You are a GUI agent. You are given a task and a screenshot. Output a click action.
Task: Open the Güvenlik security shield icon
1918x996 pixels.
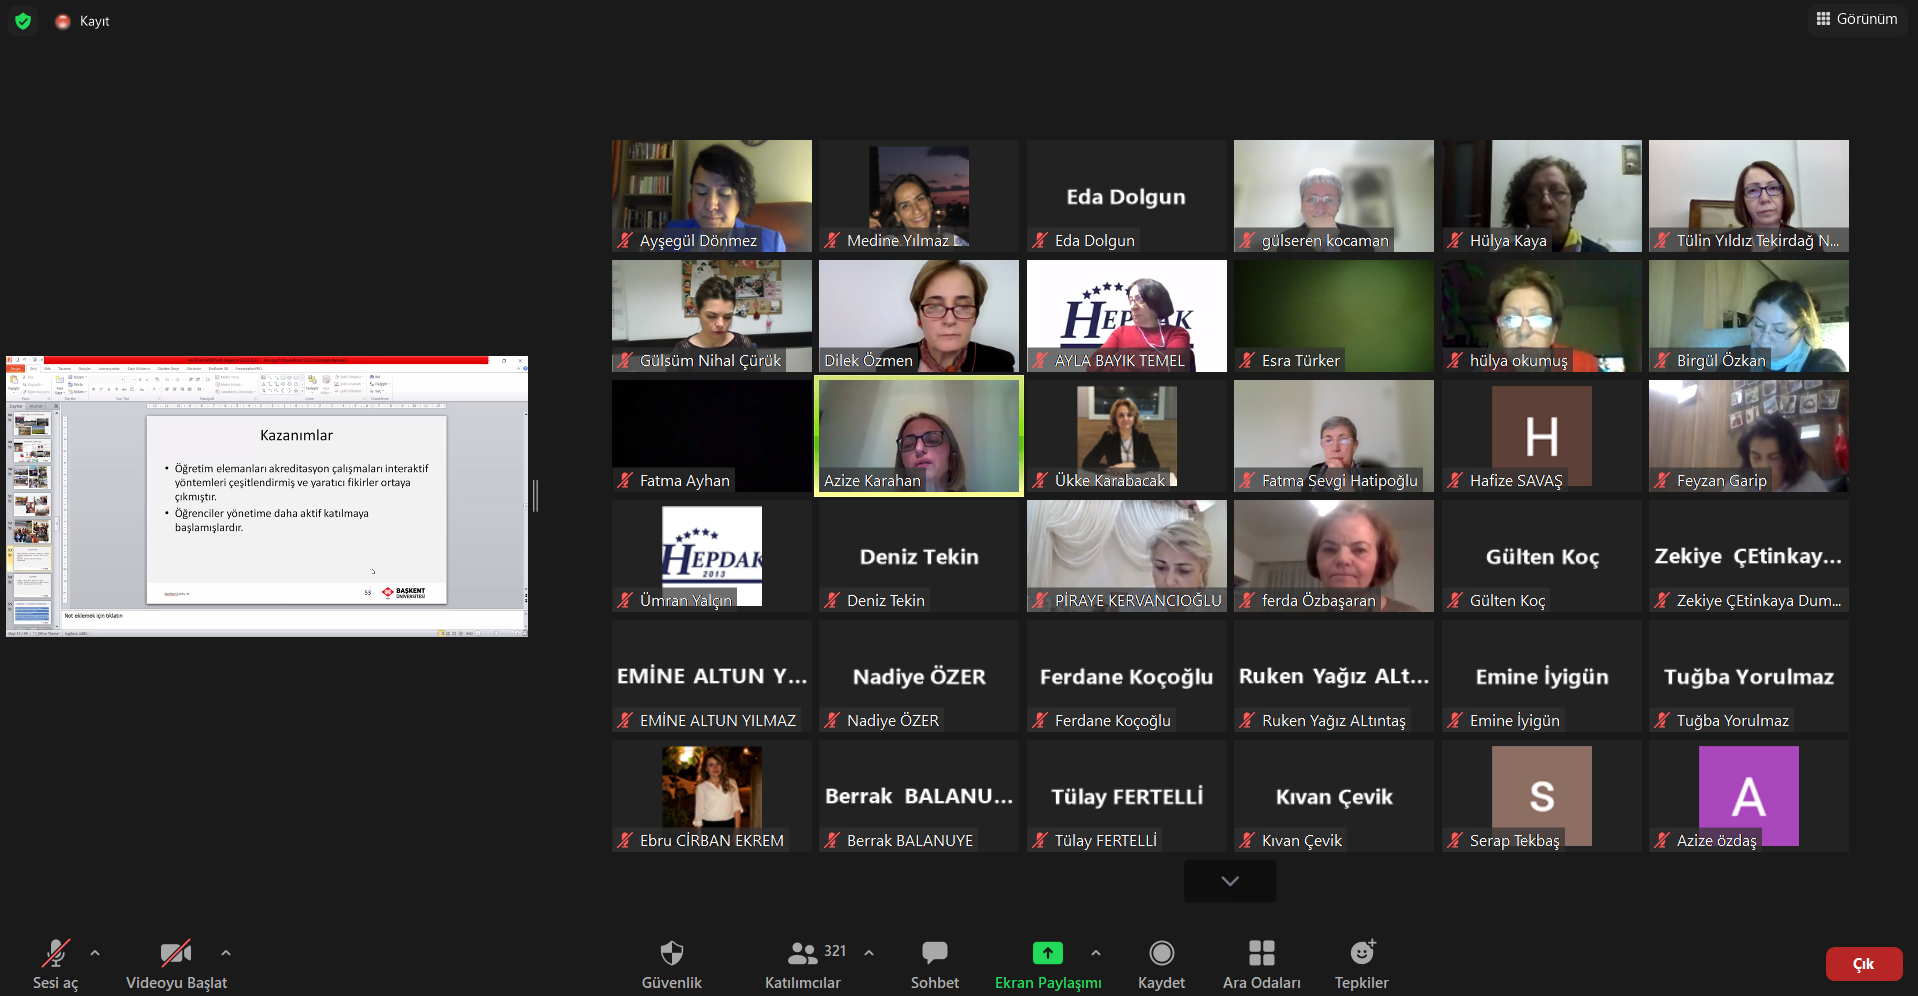pyautogui.click(x=671, y=953)
